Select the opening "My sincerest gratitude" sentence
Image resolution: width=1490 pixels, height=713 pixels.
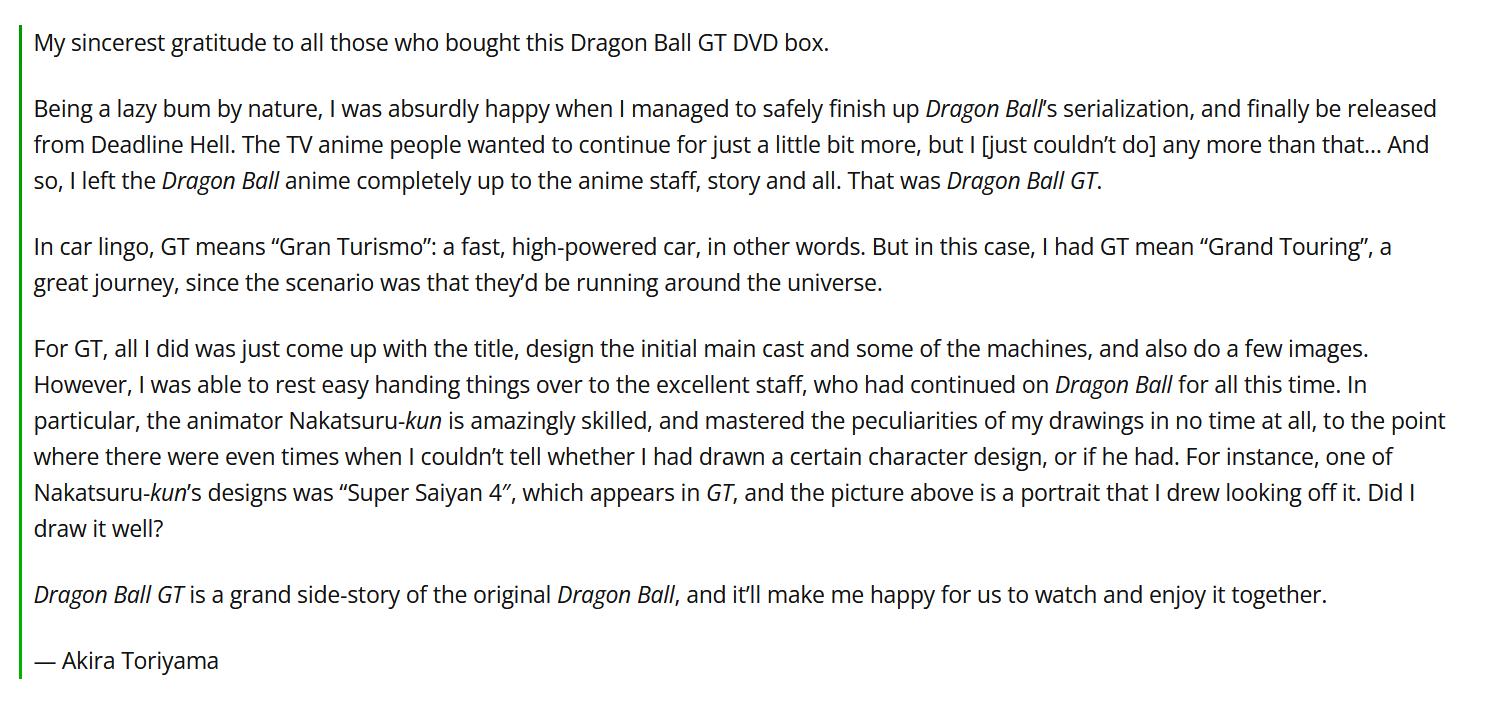(431, 44)
